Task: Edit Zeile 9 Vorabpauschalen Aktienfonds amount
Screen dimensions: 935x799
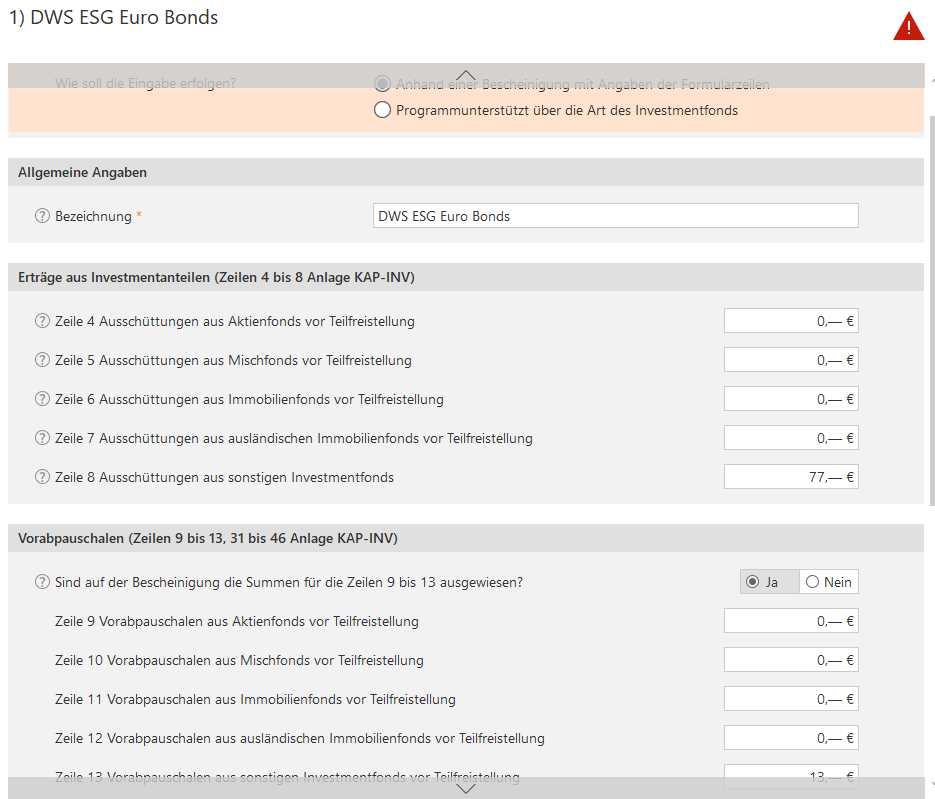Action: coord(791,621)
